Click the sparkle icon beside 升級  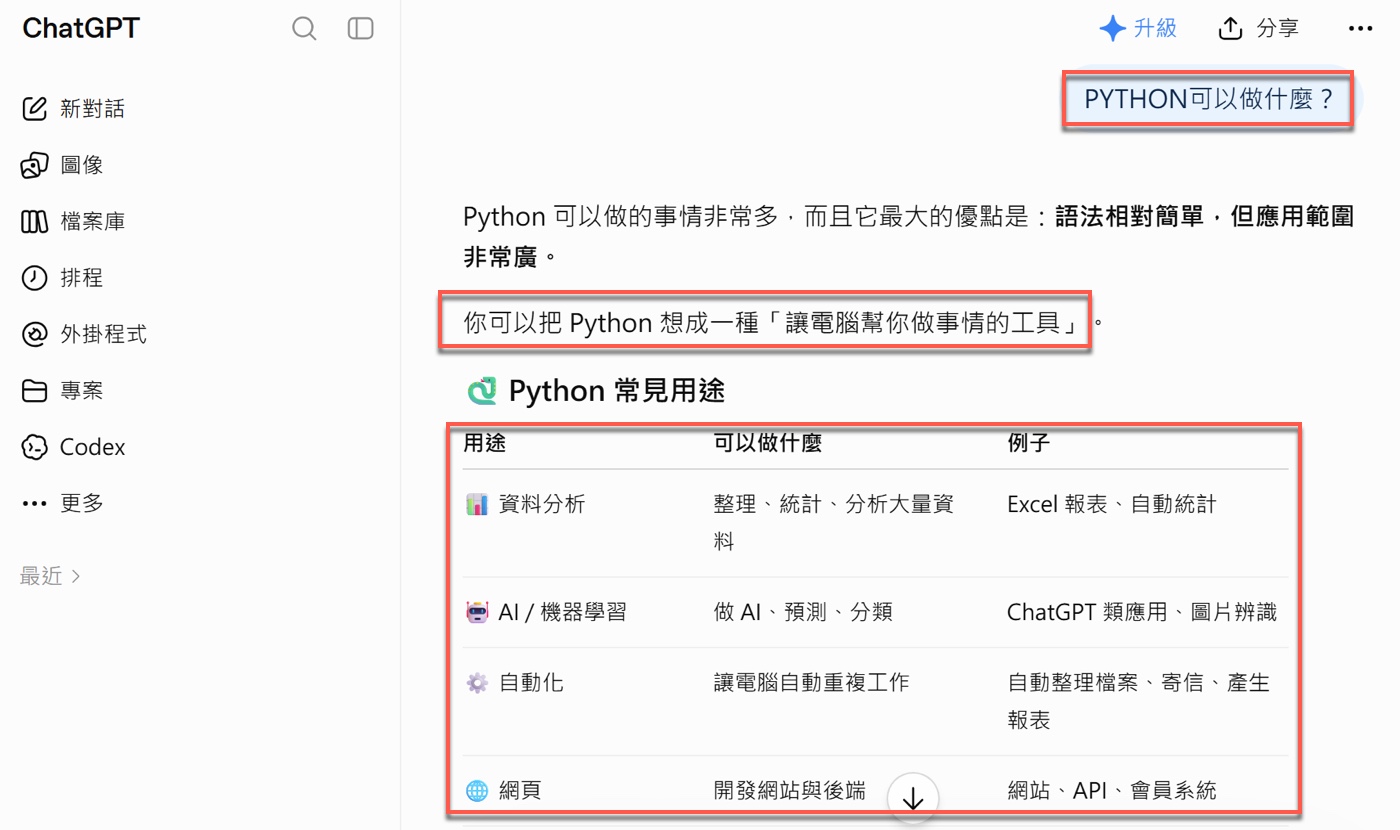point(1112,28)
